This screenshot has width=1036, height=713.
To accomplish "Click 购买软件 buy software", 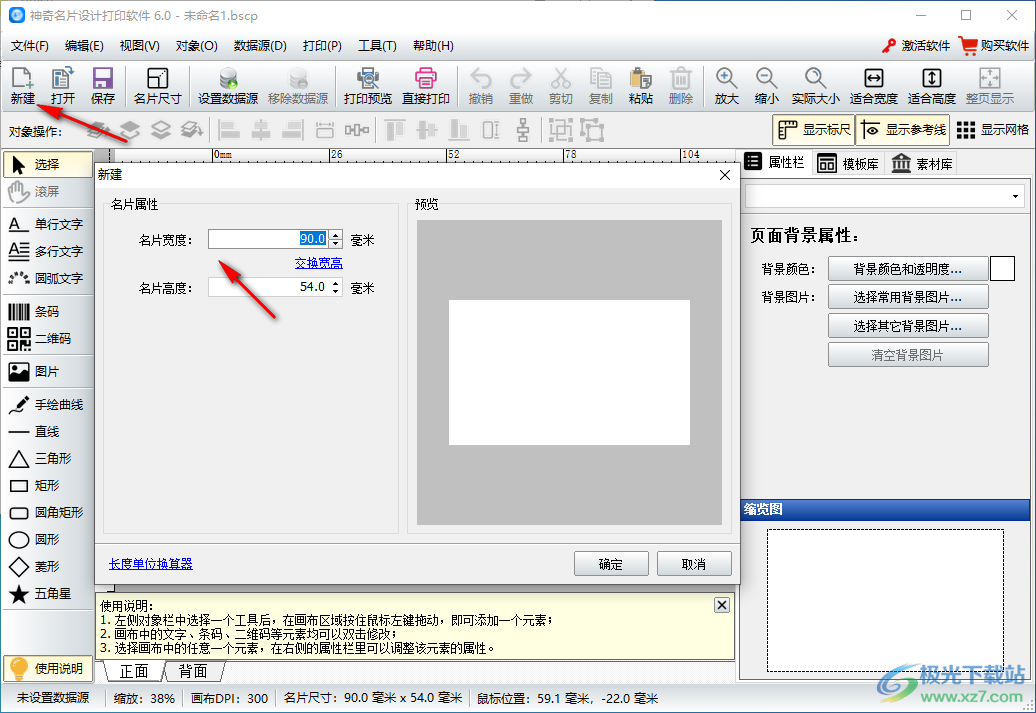I will (994, 46).
